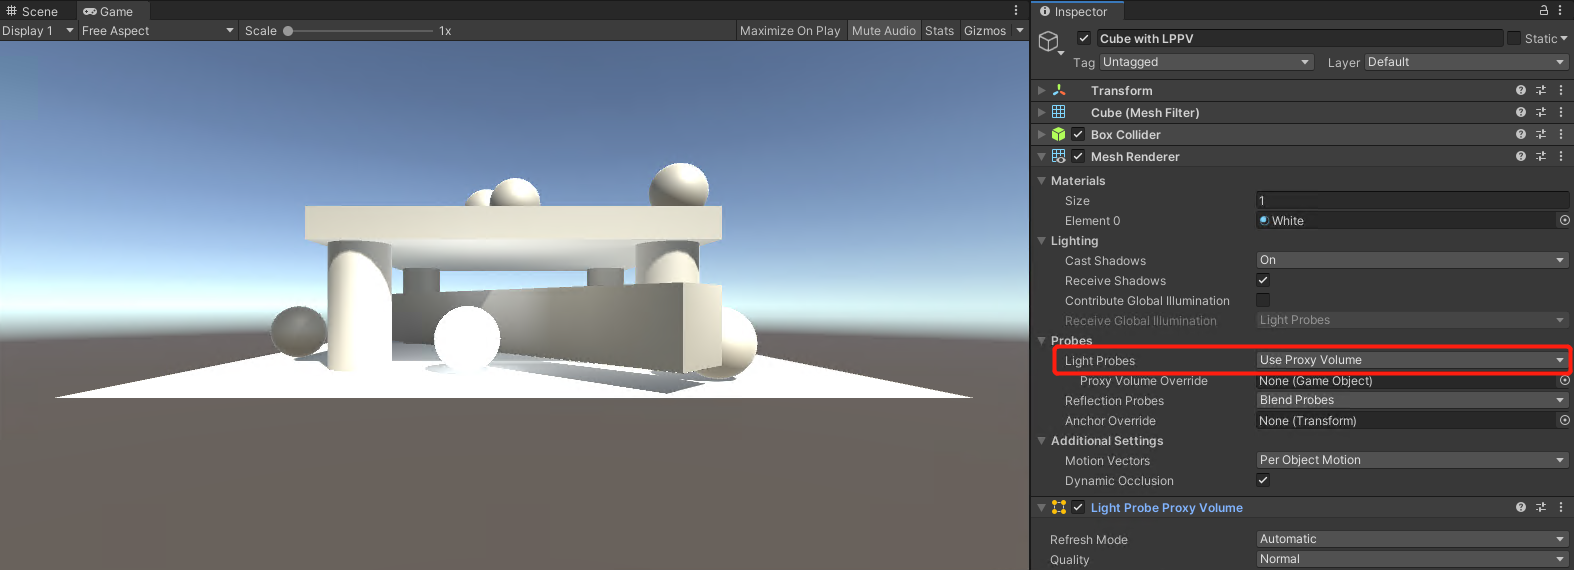Screen dimensions: 1574x570
Task: Open preset selector for Transform component
Action: point(1541,90)
